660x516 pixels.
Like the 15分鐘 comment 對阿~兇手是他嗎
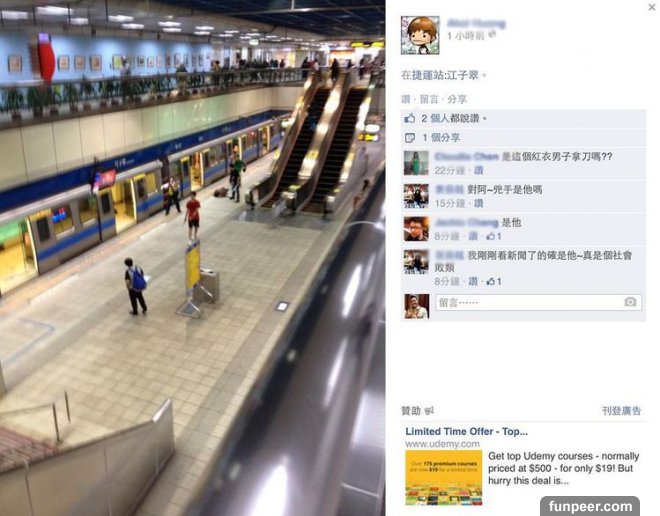click(479, 204)
